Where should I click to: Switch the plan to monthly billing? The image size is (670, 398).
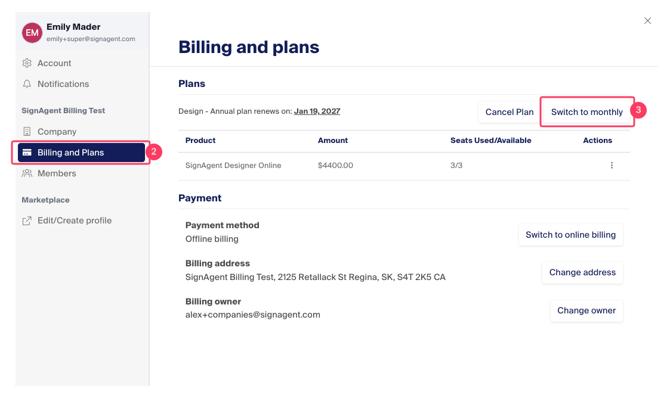tap(587, 112)
